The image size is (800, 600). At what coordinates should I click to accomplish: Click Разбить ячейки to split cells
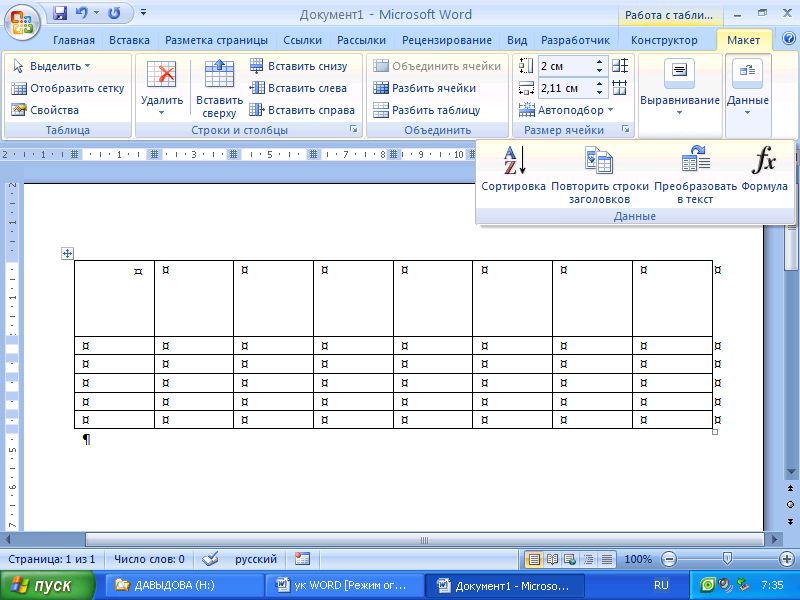(x=424, y=88)
